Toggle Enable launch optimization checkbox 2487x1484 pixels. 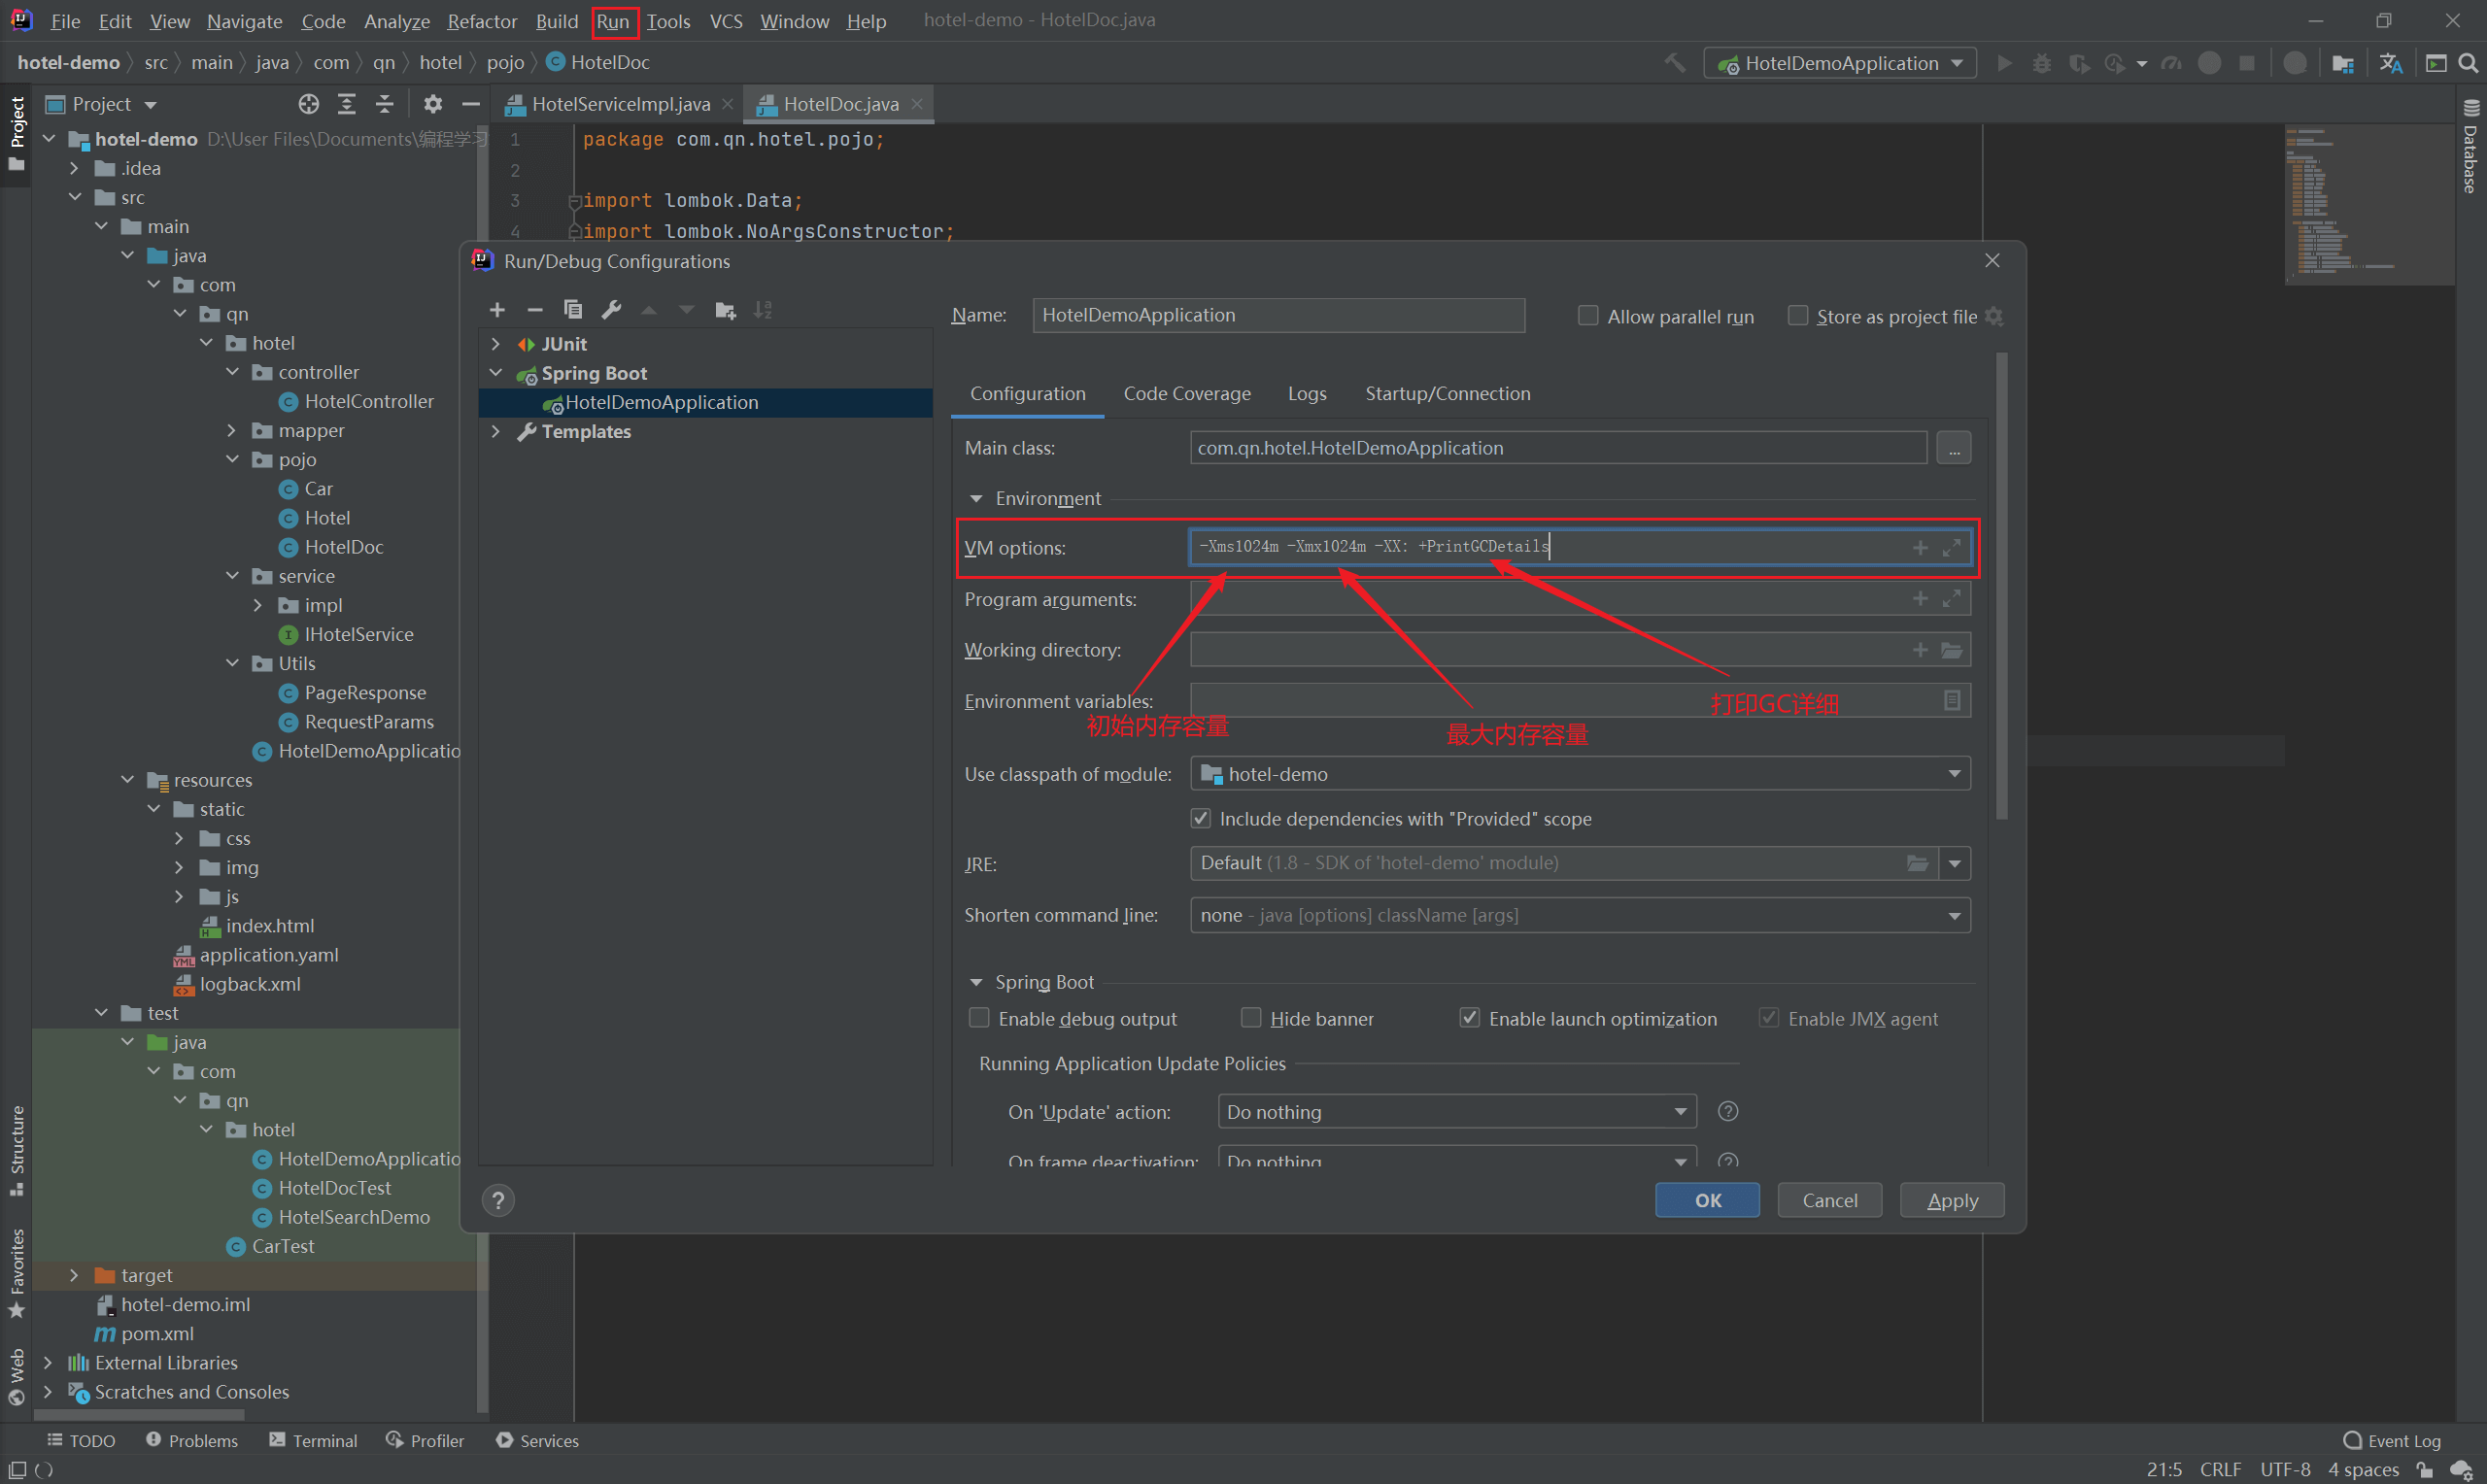[1469, 1018]
